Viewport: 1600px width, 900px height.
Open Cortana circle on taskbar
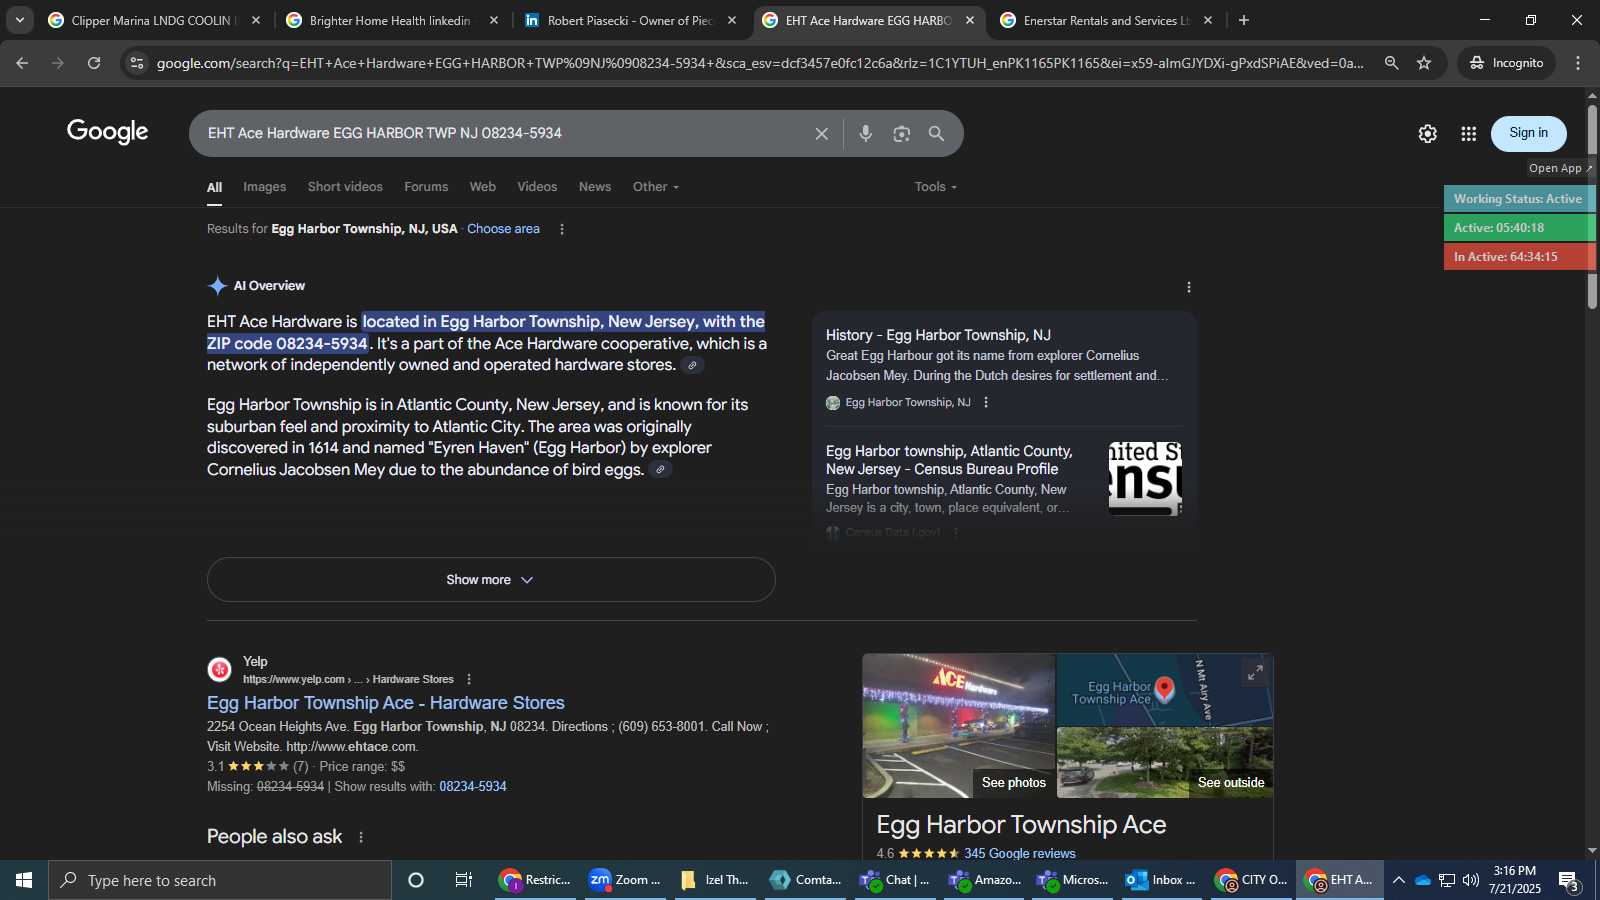pos(416,880)
